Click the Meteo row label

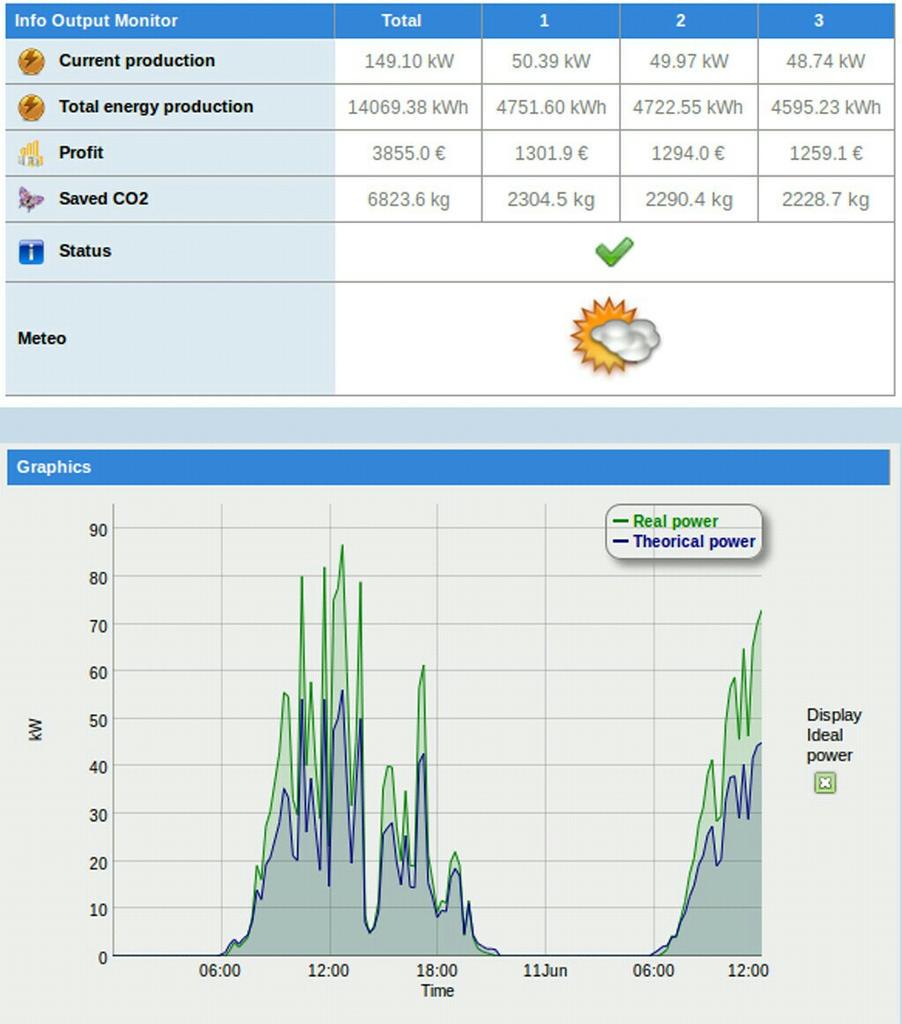pos(42,338)
